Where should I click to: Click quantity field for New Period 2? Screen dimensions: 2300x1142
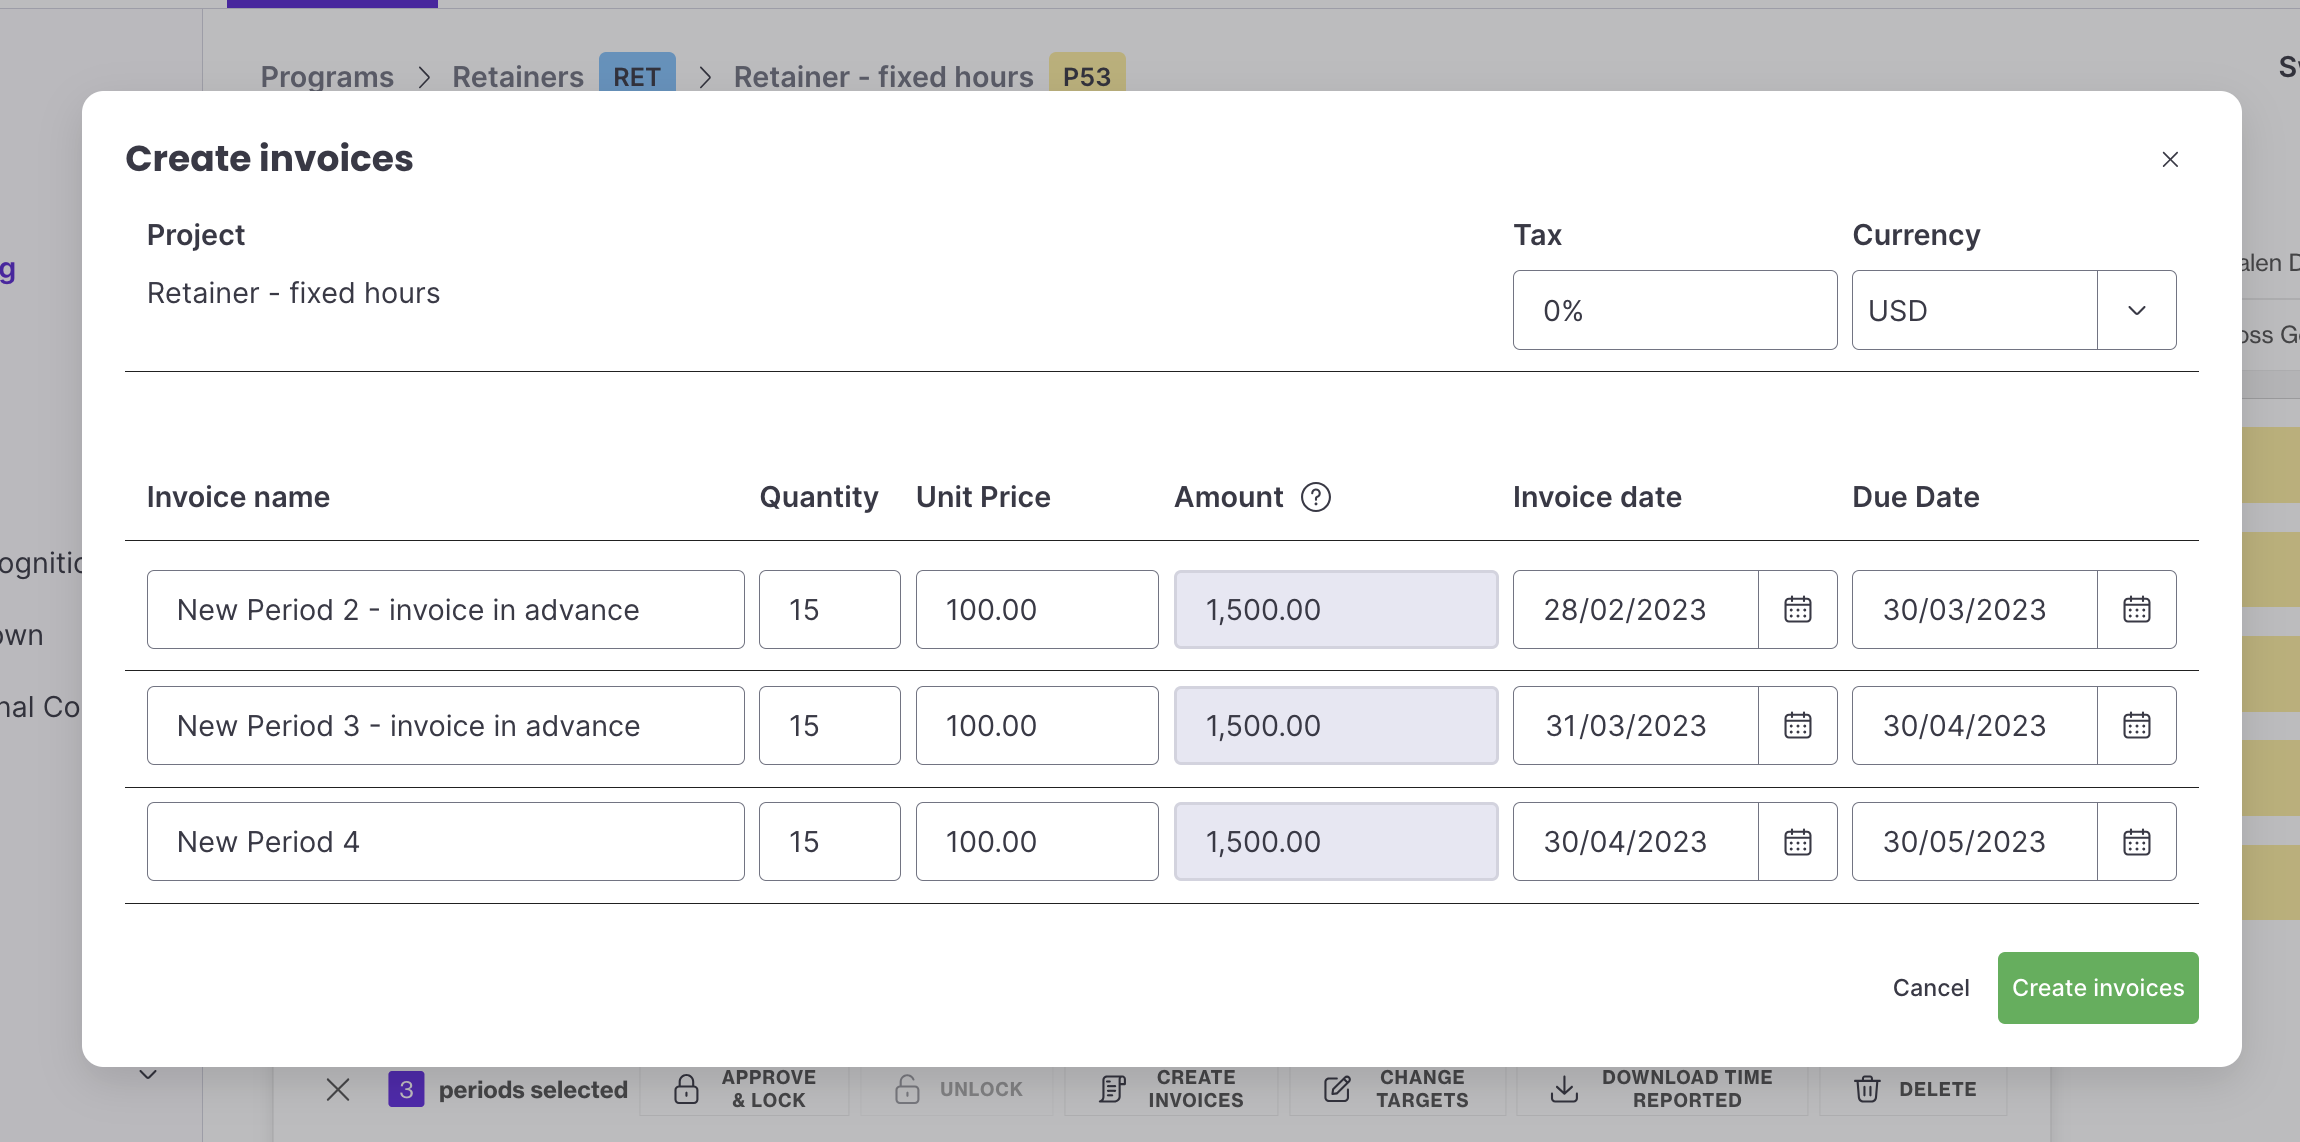click(830, 610)
